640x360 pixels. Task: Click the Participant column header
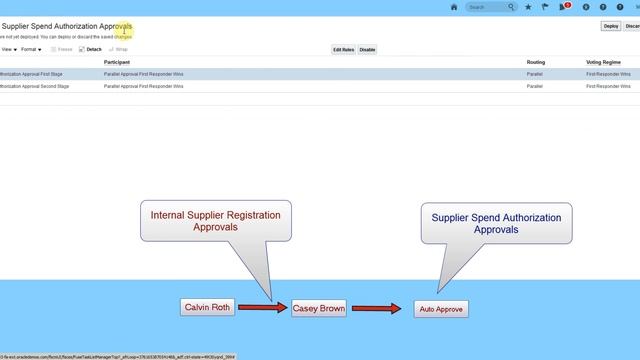click(117, 62)
